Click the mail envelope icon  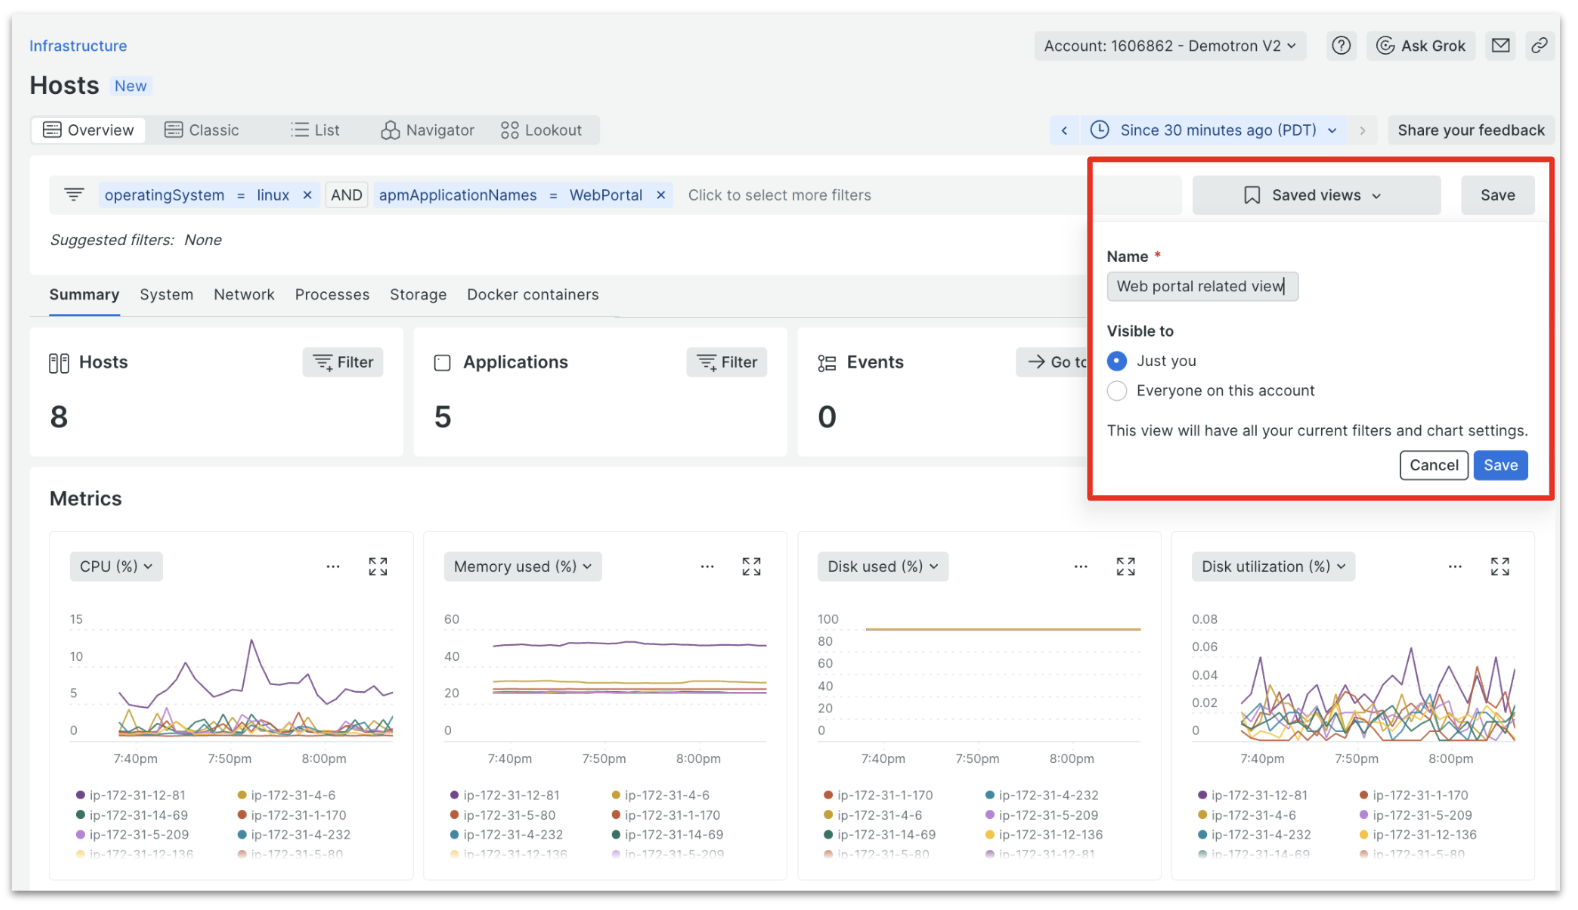(x=1500, y=46)
